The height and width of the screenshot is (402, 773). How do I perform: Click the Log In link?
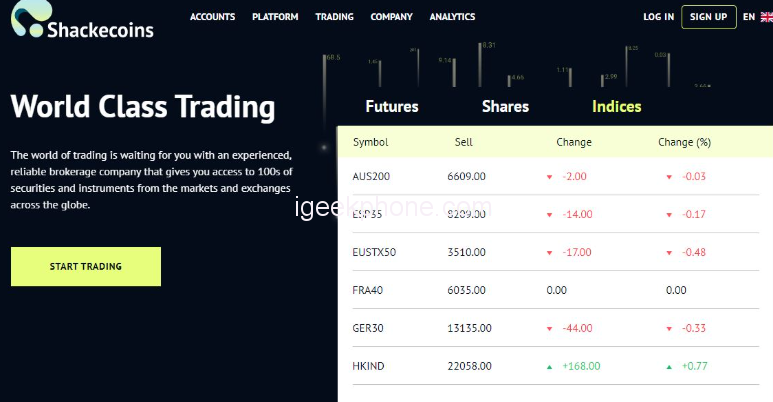coord(658,17)
